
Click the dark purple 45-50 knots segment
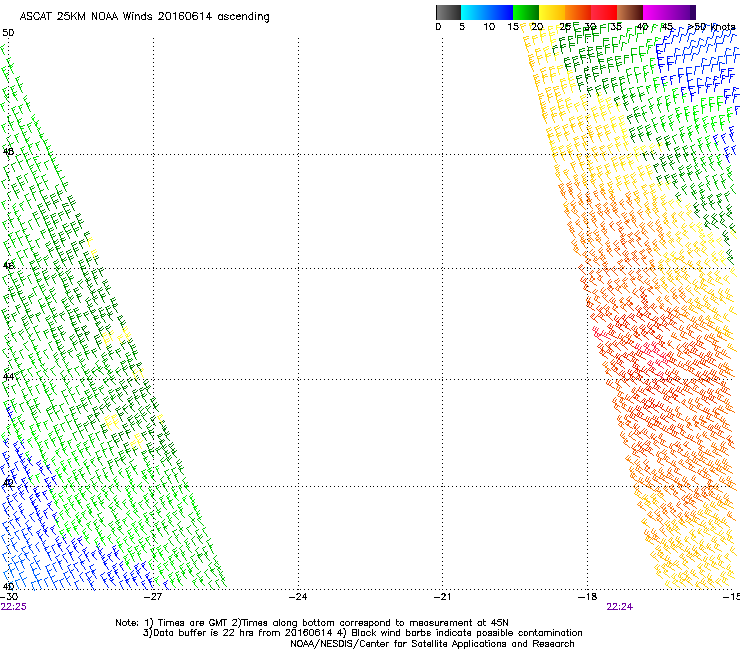[682, 12]
